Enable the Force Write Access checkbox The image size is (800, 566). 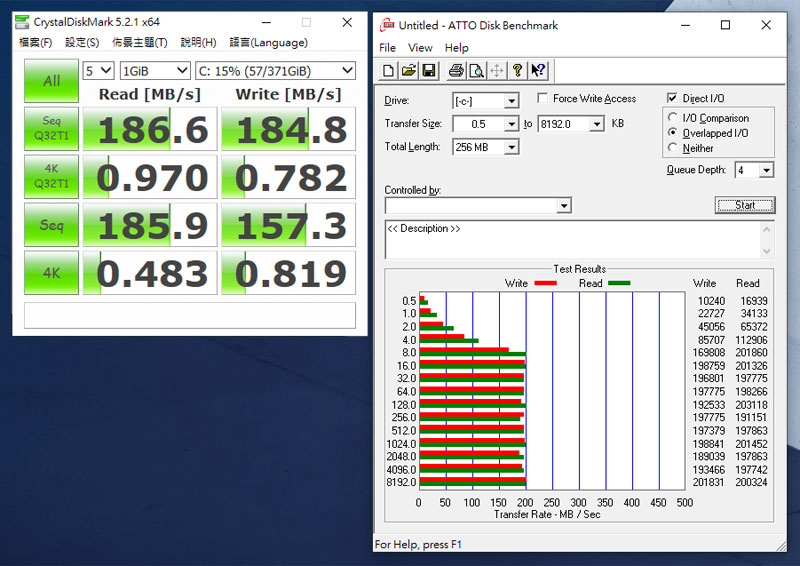(x=542, y=98)
